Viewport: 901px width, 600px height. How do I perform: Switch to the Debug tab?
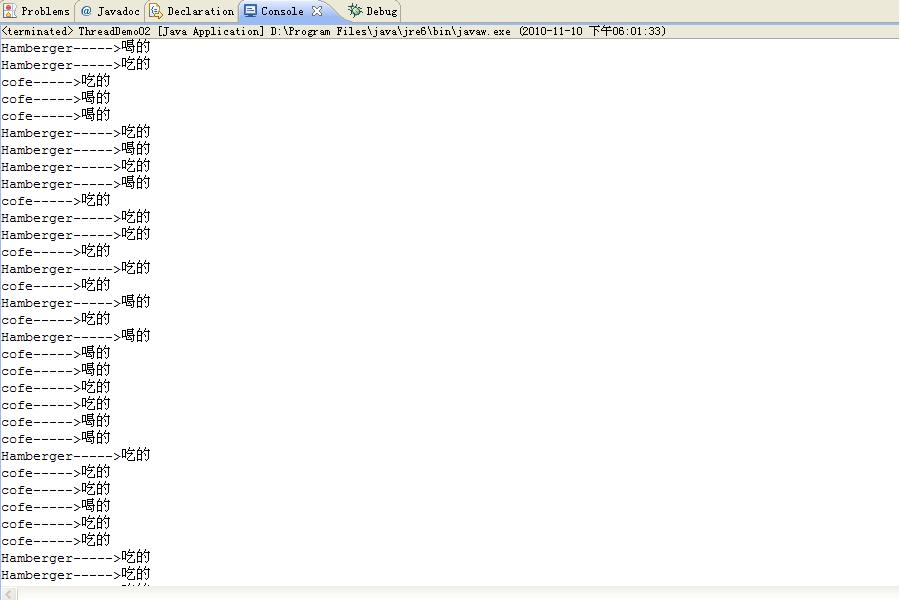[x=373, y=11]
